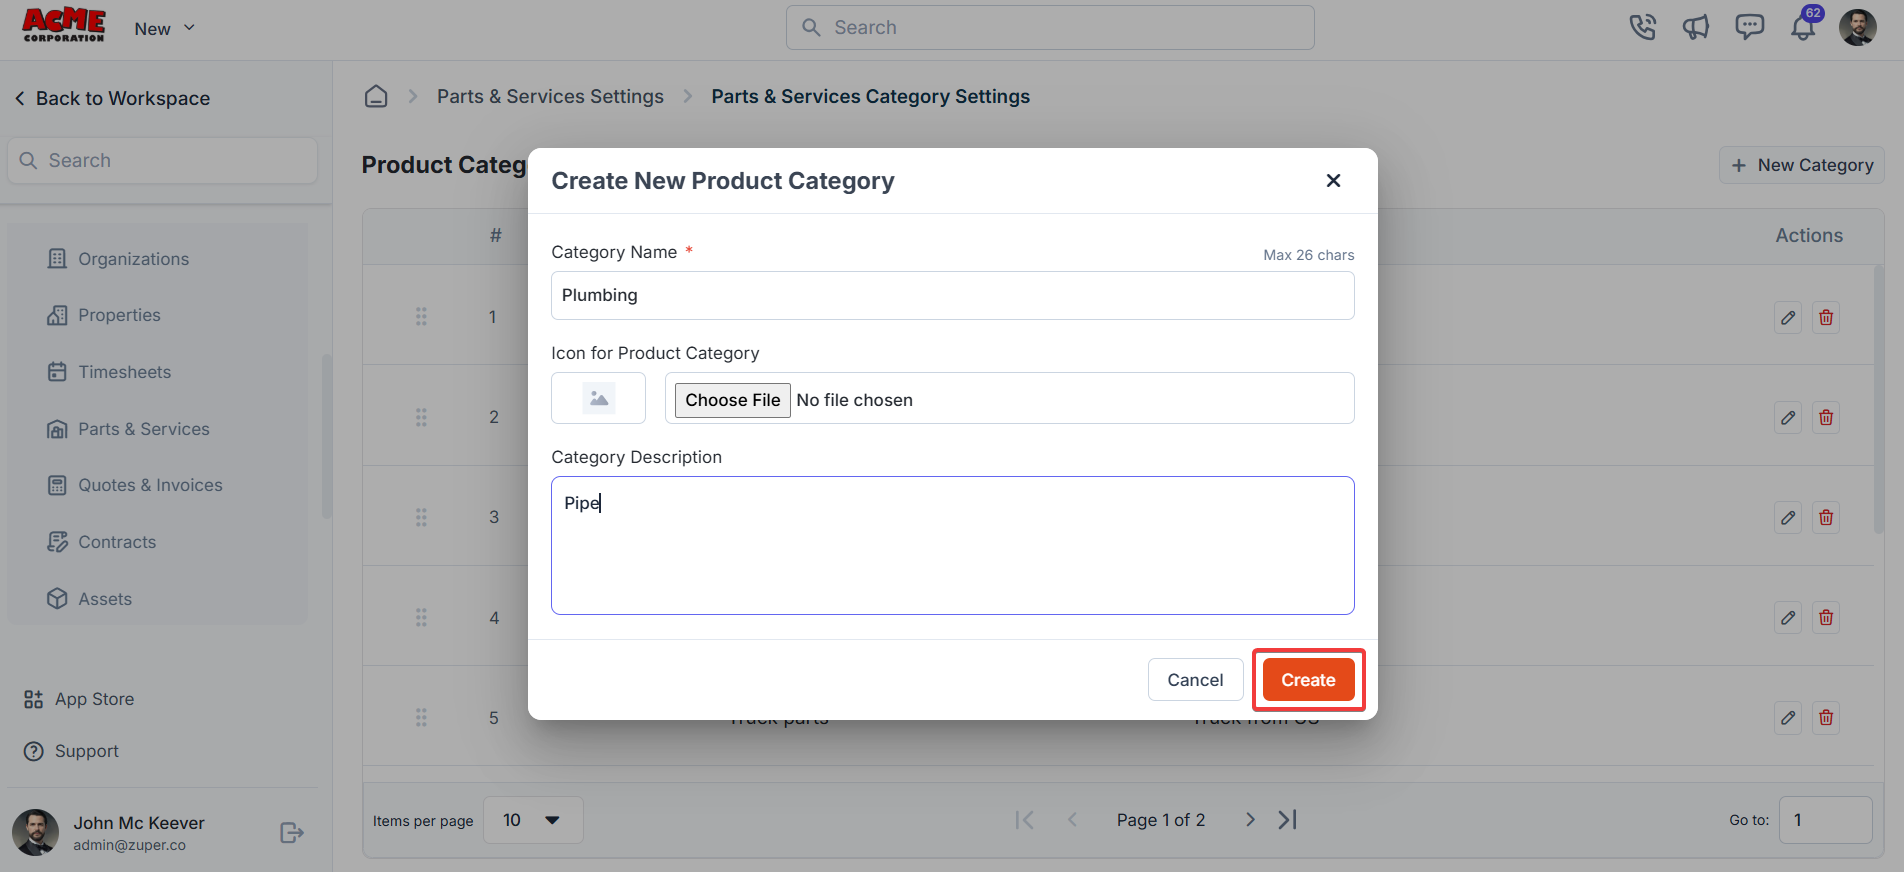Open the chat messages icon
This screenshot has width=1904, height=872.
pos(1749,27)
